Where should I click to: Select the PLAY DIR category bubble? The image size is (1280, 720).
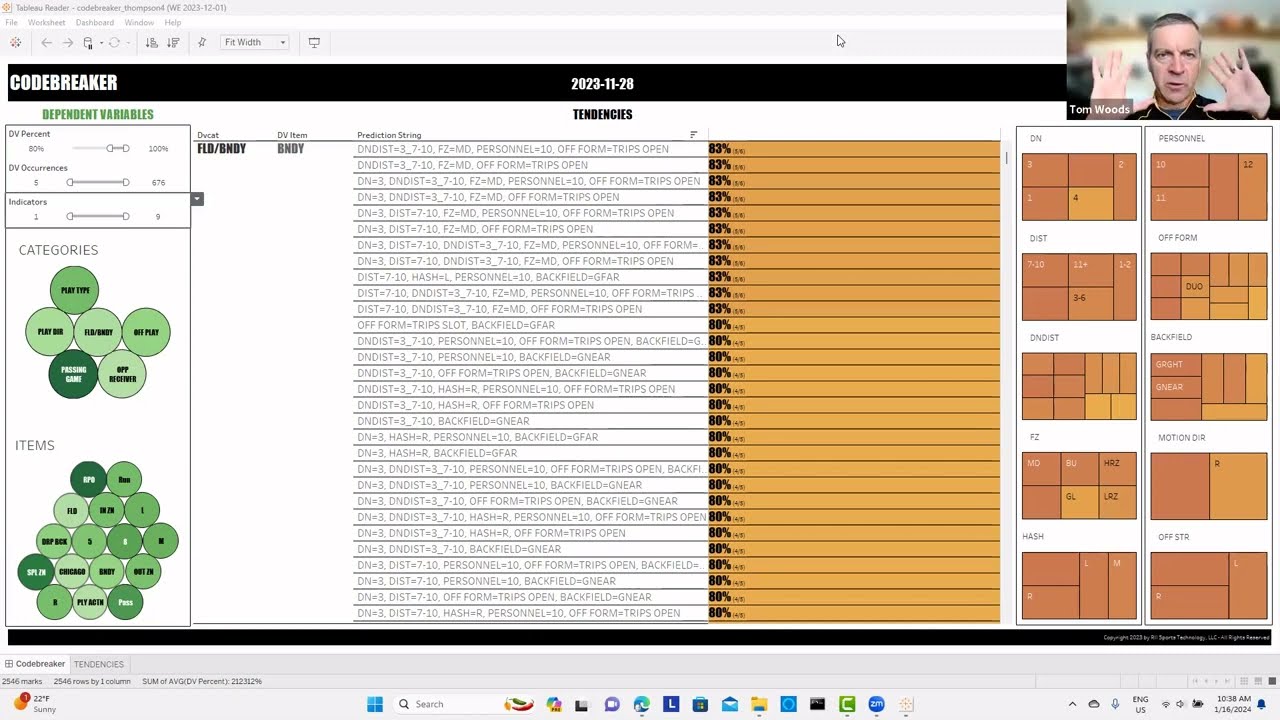pyautogui.click(x=50, y=332)
